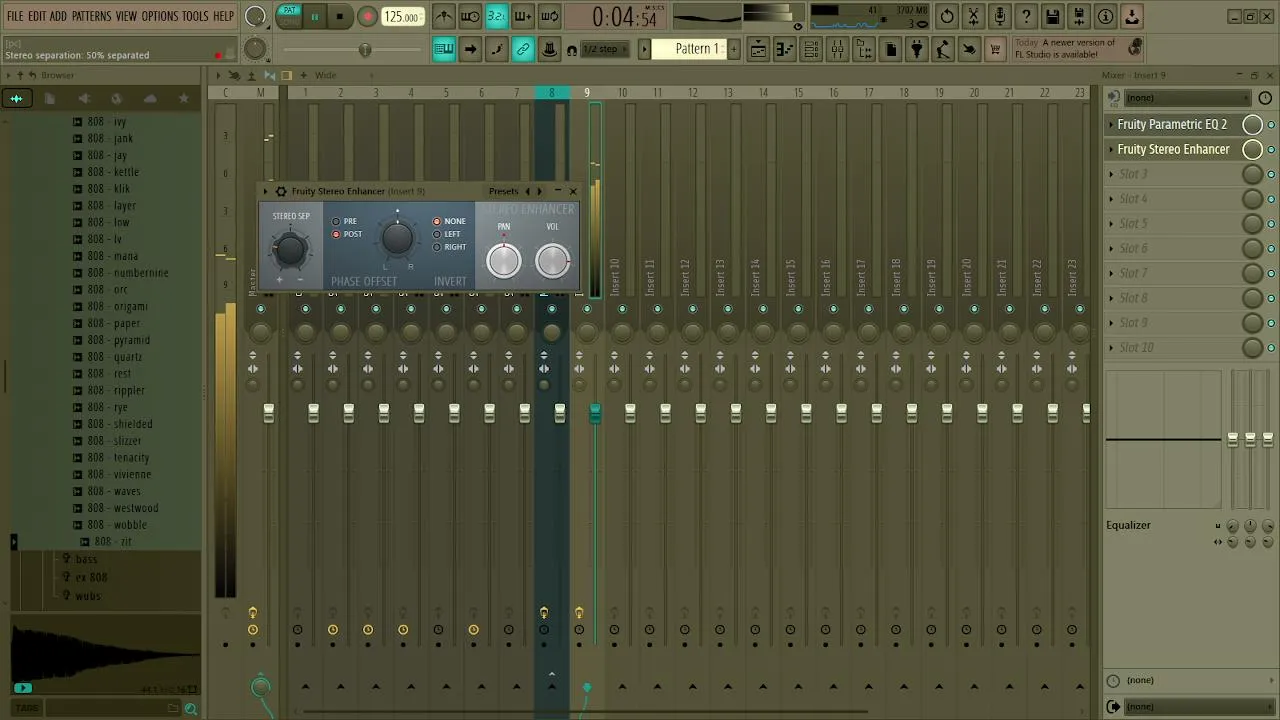The image size is (1280, 720).
Task: Click the undo history icon
Action: click(947, 16)
